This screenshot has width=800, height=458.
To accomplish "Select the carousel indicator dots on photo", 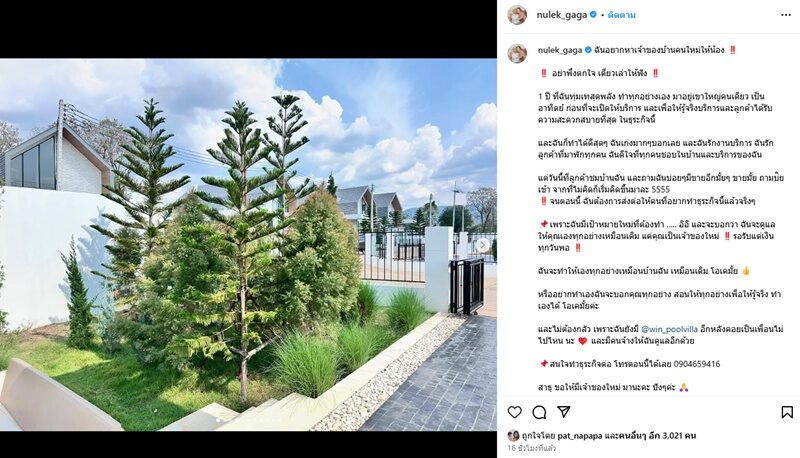I will [x=248, y=421].
